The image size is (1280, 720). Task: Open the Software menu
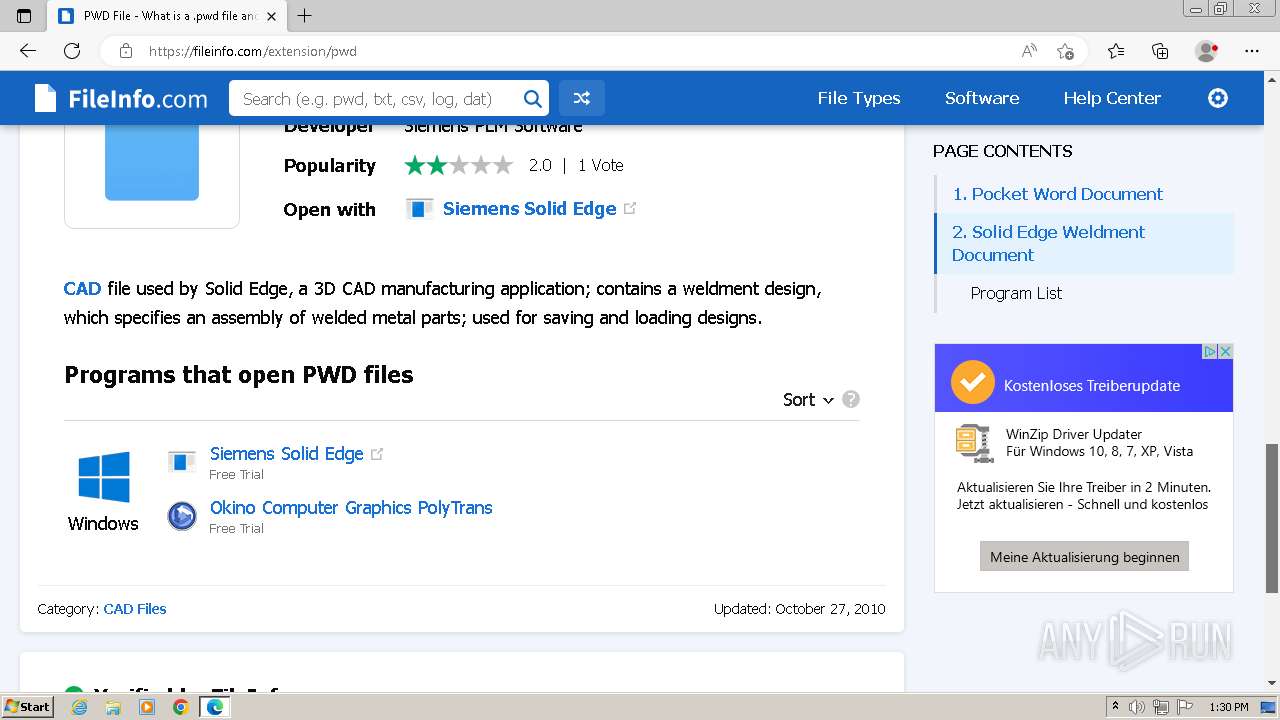pos(982,98)
